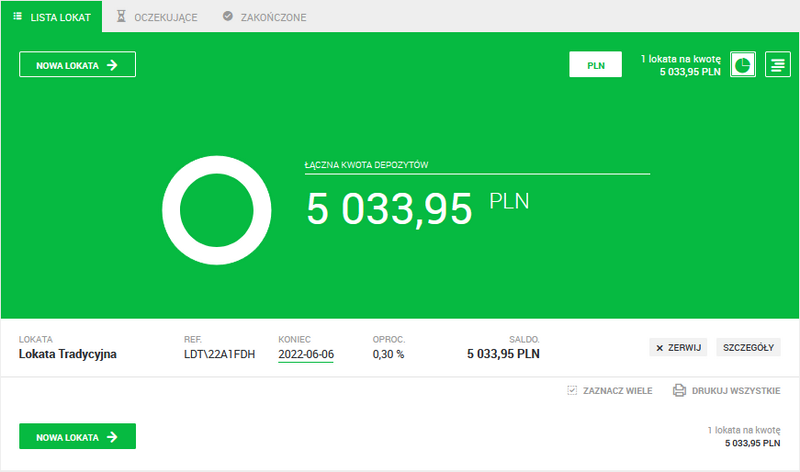Enable the Zaznacz wiele checkbox
Viewport: 800px width, 472px height.
pos(572,391)
